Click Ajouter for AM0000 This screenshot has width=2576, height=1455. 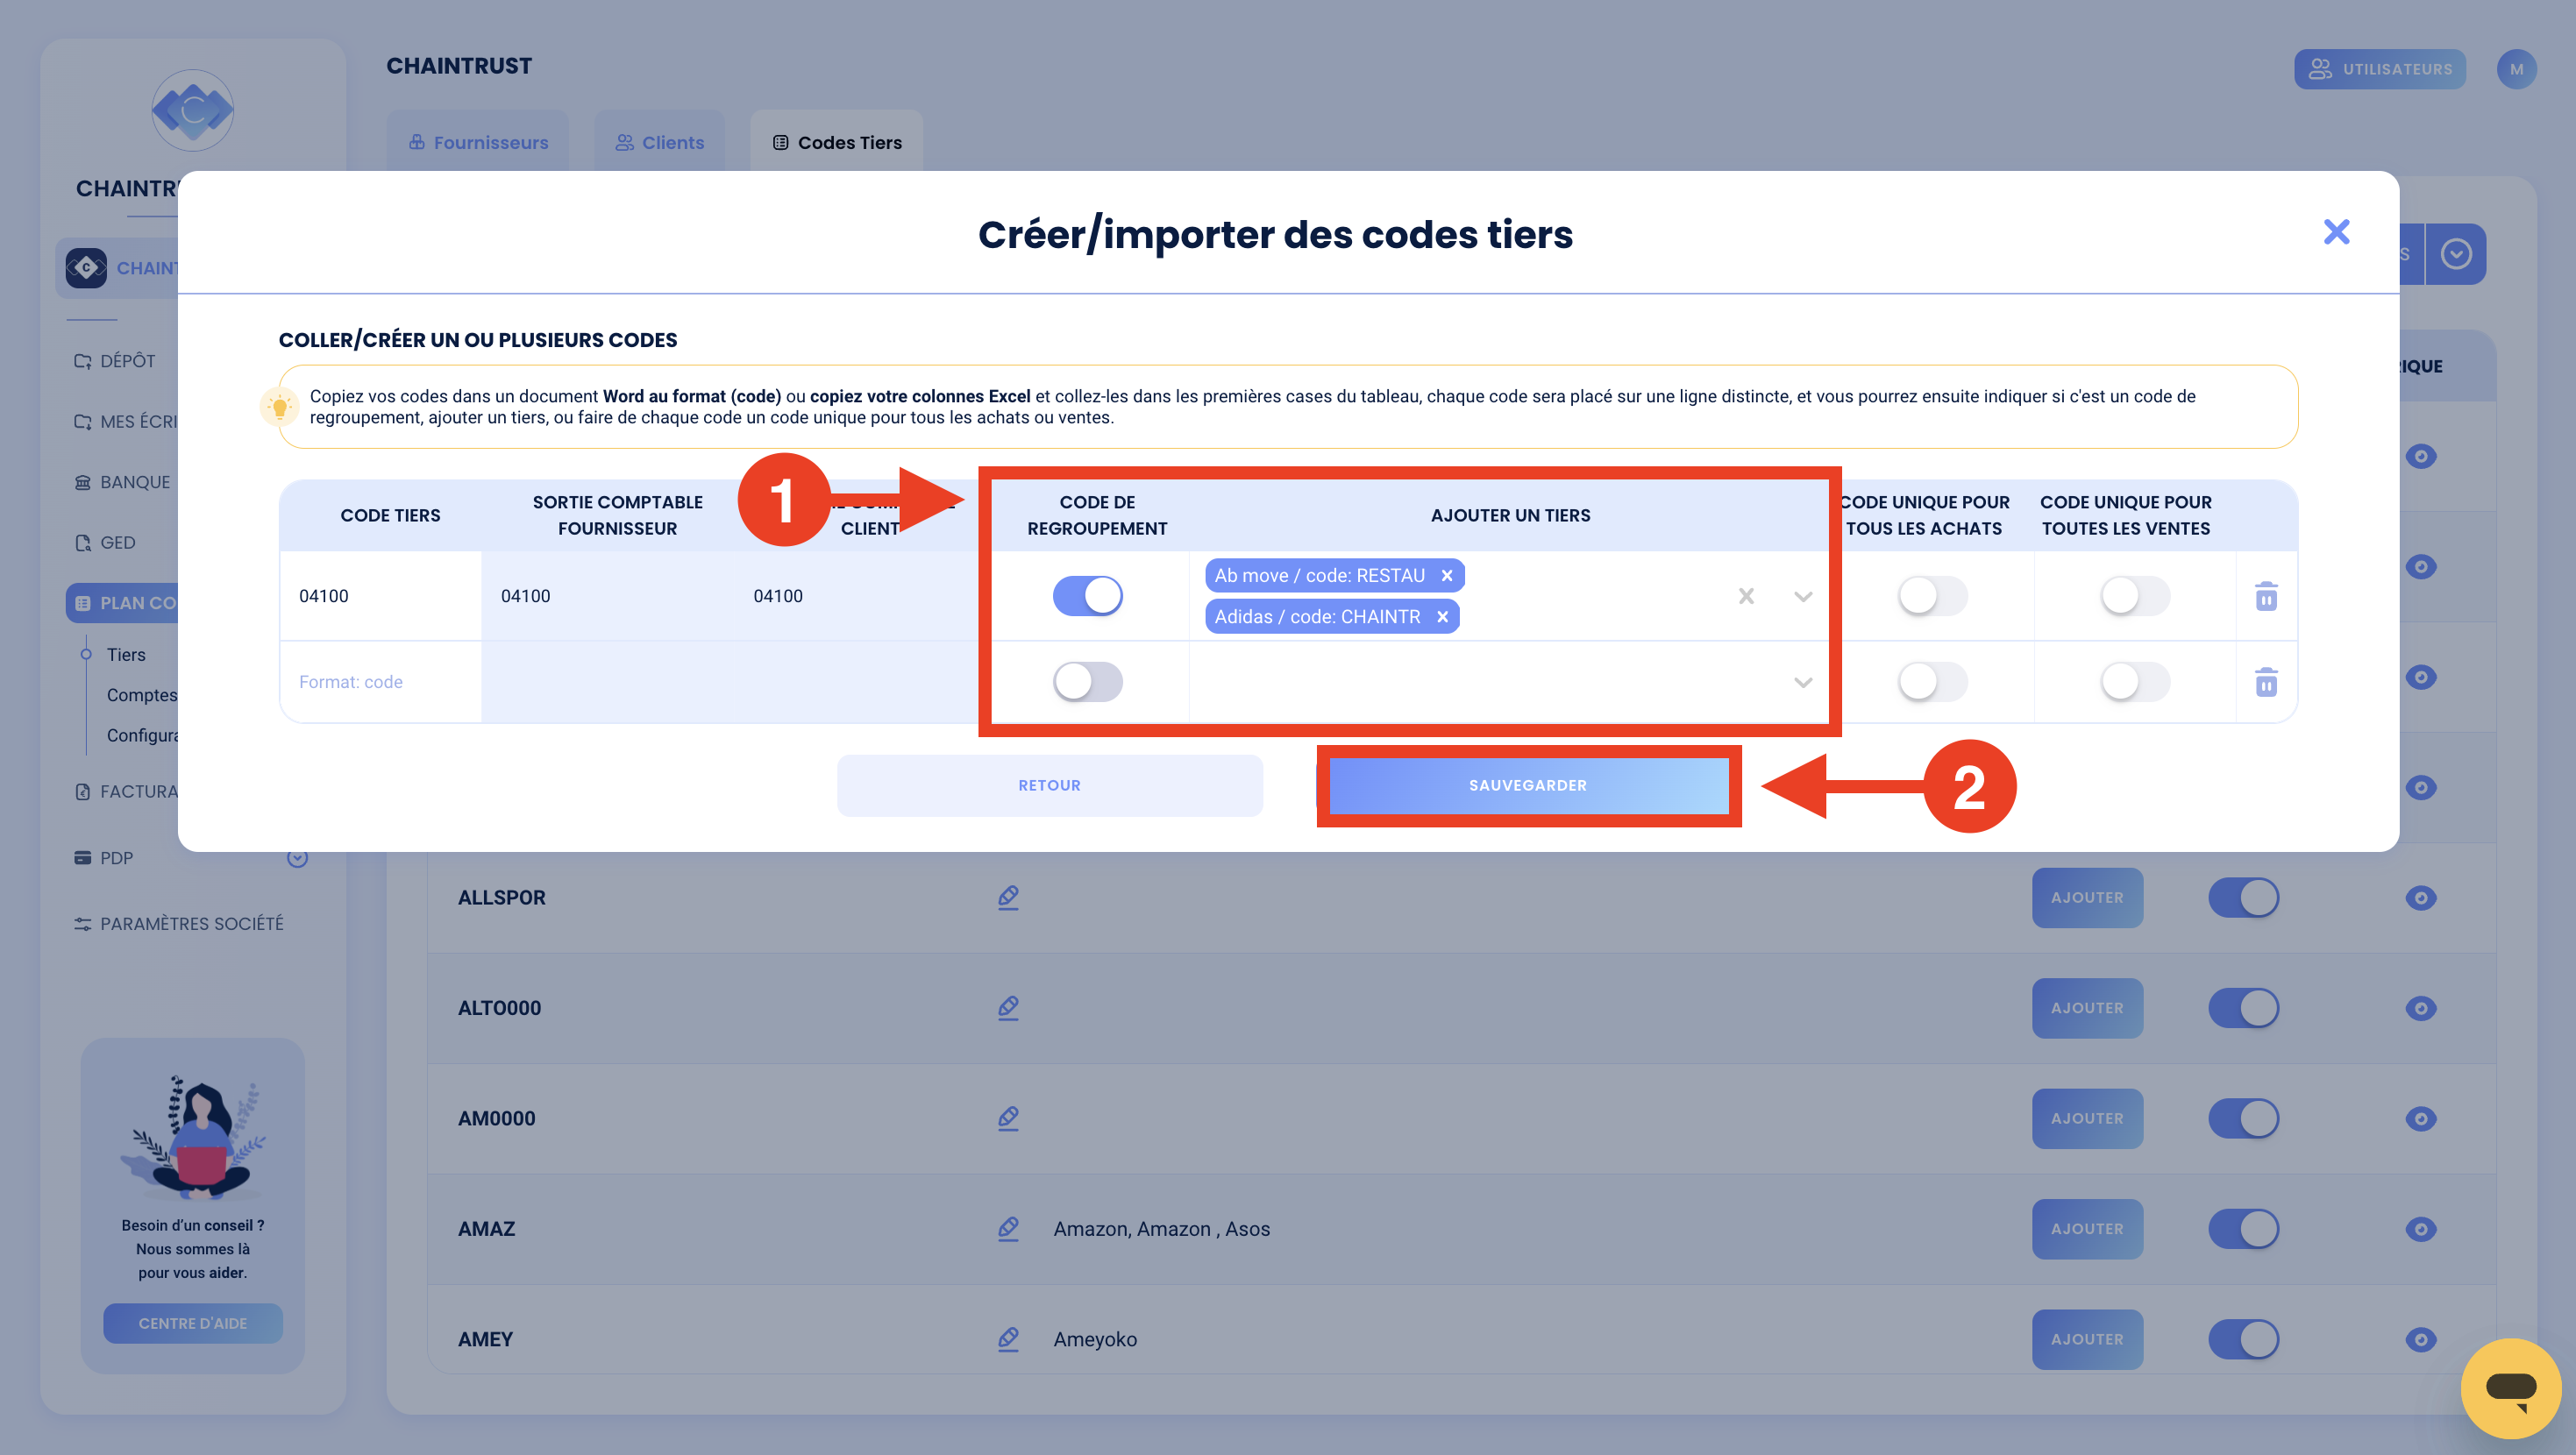pyautogui.click(x=2087, y=1118)
